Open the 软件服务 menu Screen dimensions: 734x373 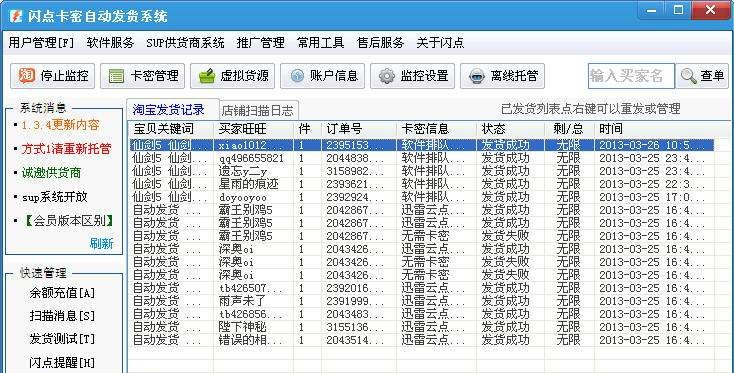click(x=110, y=43)
